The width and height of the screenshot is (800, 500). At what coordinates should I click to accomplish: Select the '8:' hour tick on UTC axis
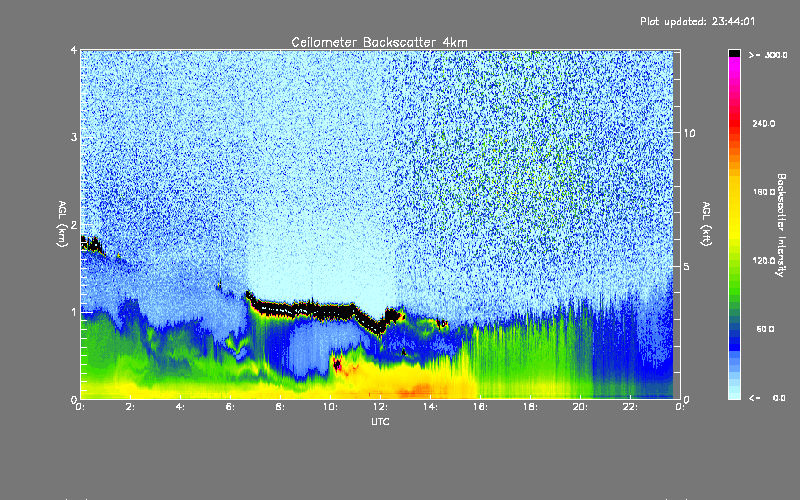(281, 407)
